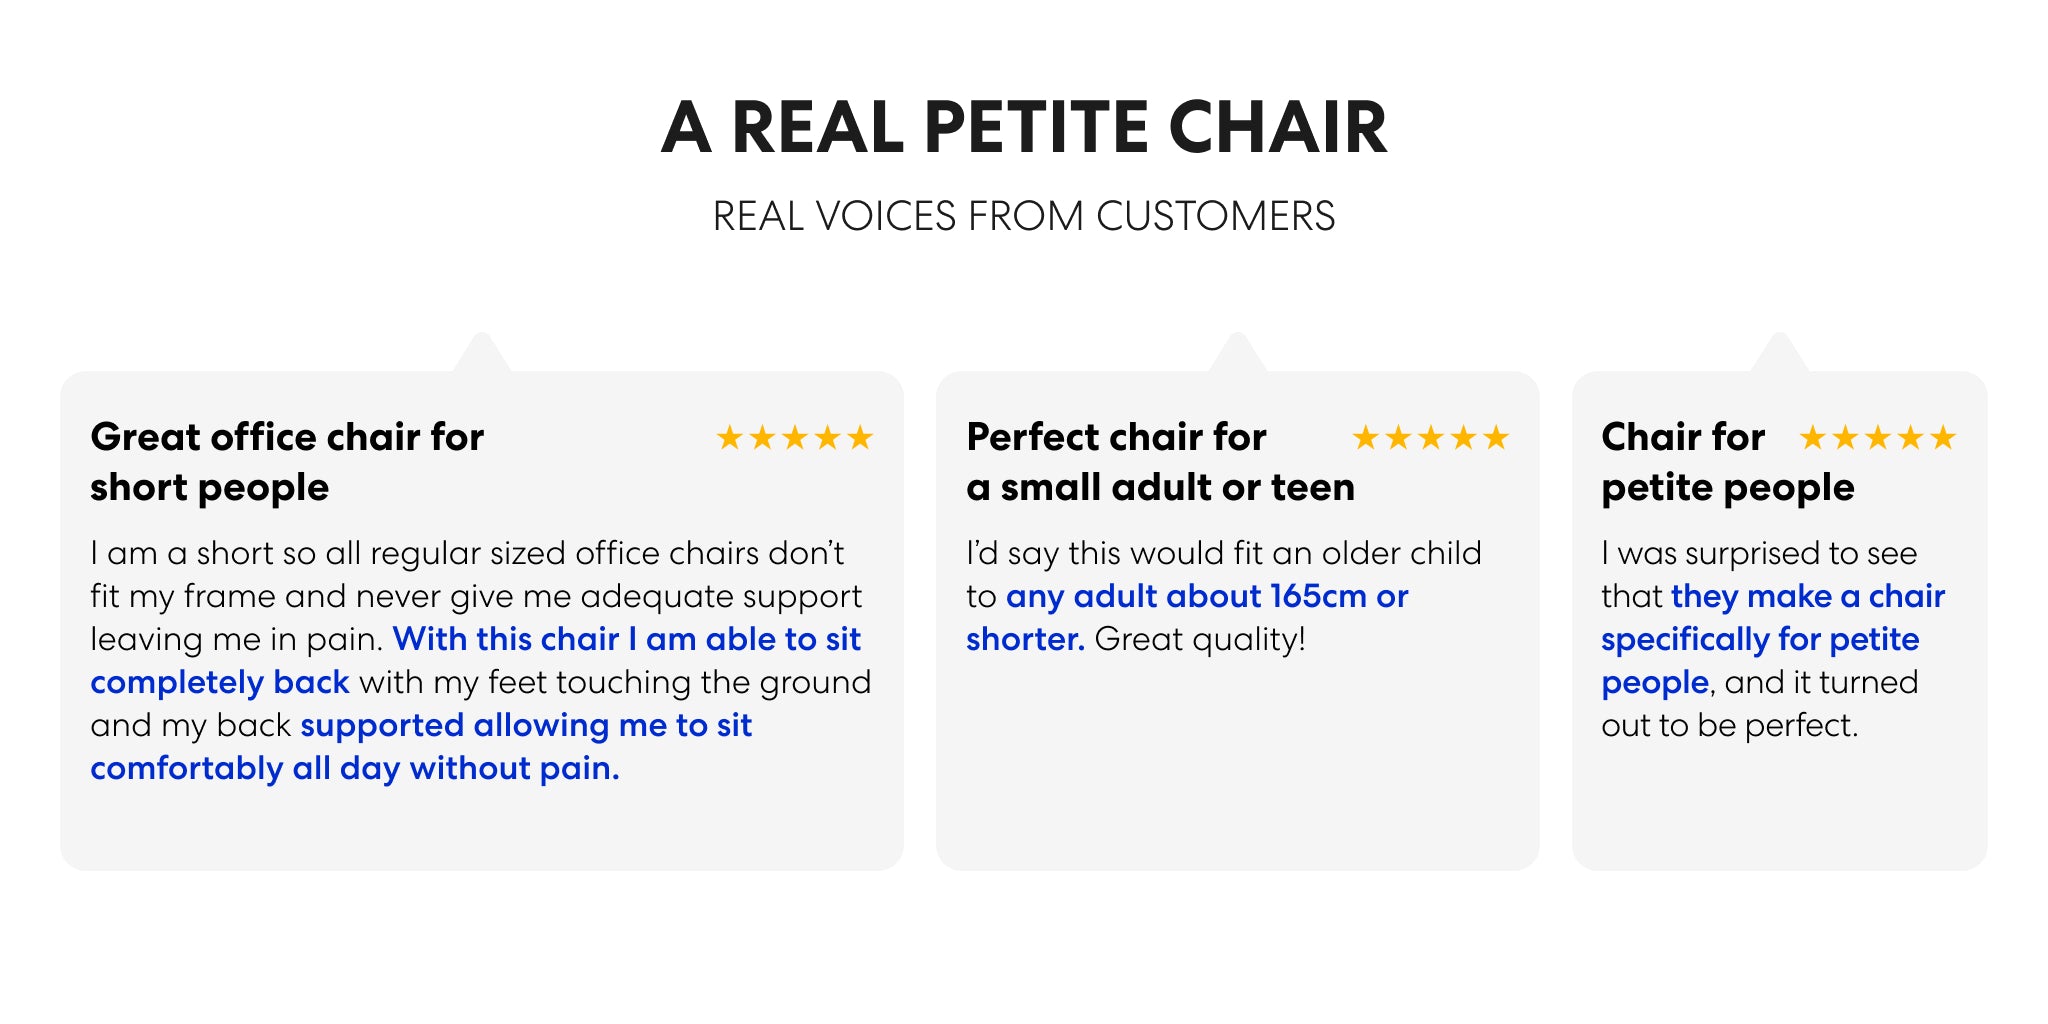Click the first star in the "Great office chair" rating
The width and height of the screenshot is (2048, 1024).
[x=730, y=438]
